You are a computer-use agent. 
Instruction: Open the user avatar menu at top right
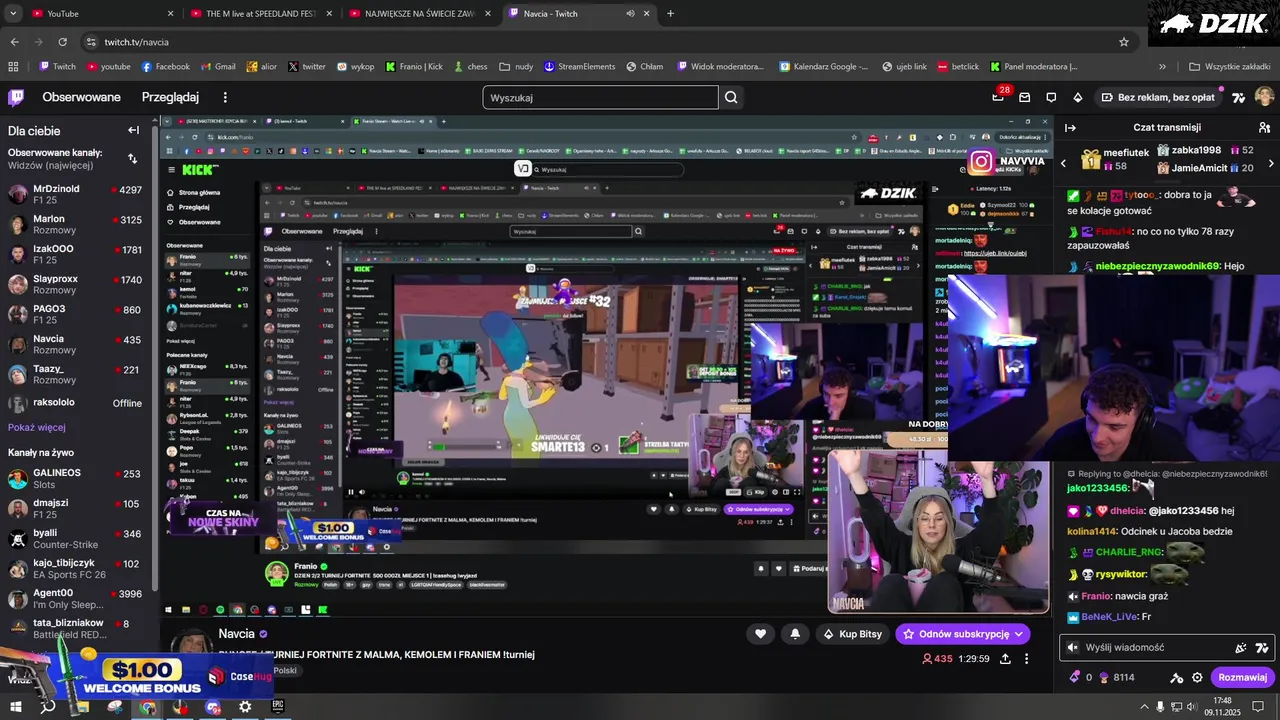(1264, 97)
